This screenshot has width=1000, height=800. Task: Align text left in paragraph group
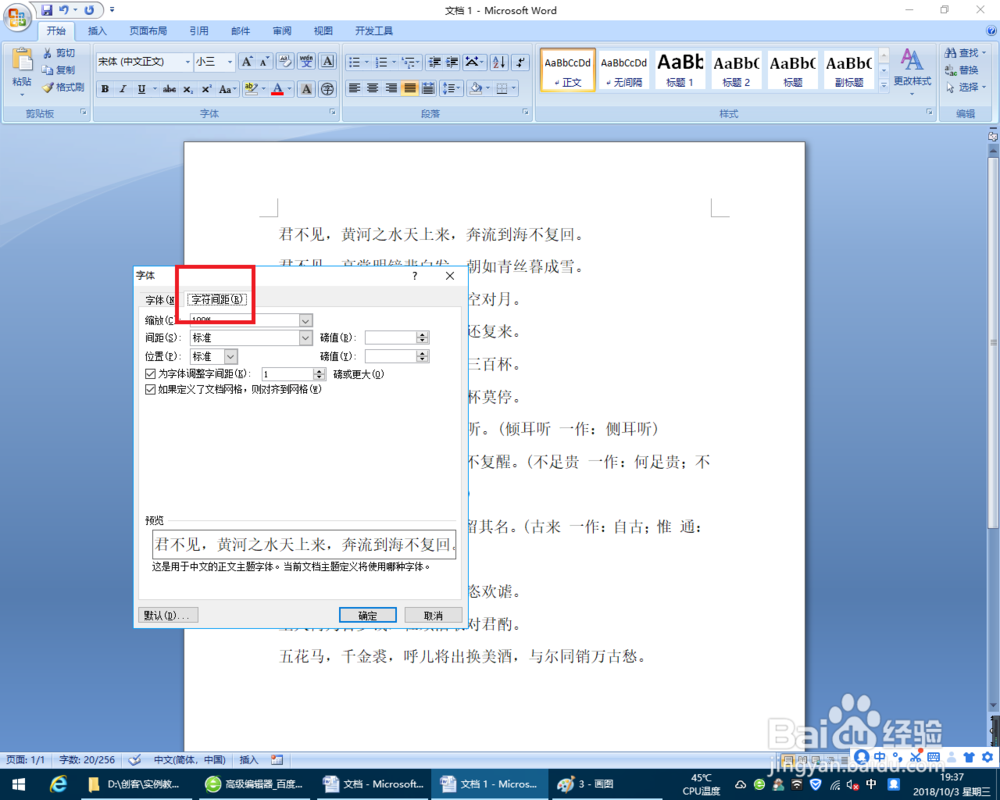coord(355,88)
